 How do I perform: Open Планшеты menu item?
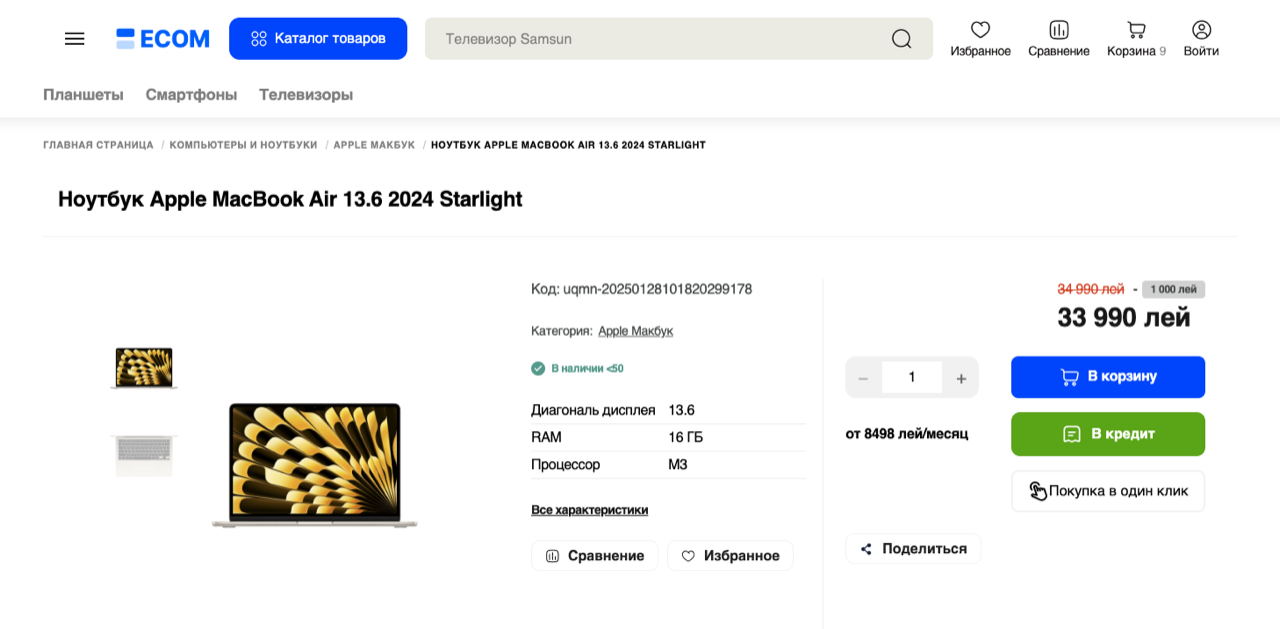(83, 95)
